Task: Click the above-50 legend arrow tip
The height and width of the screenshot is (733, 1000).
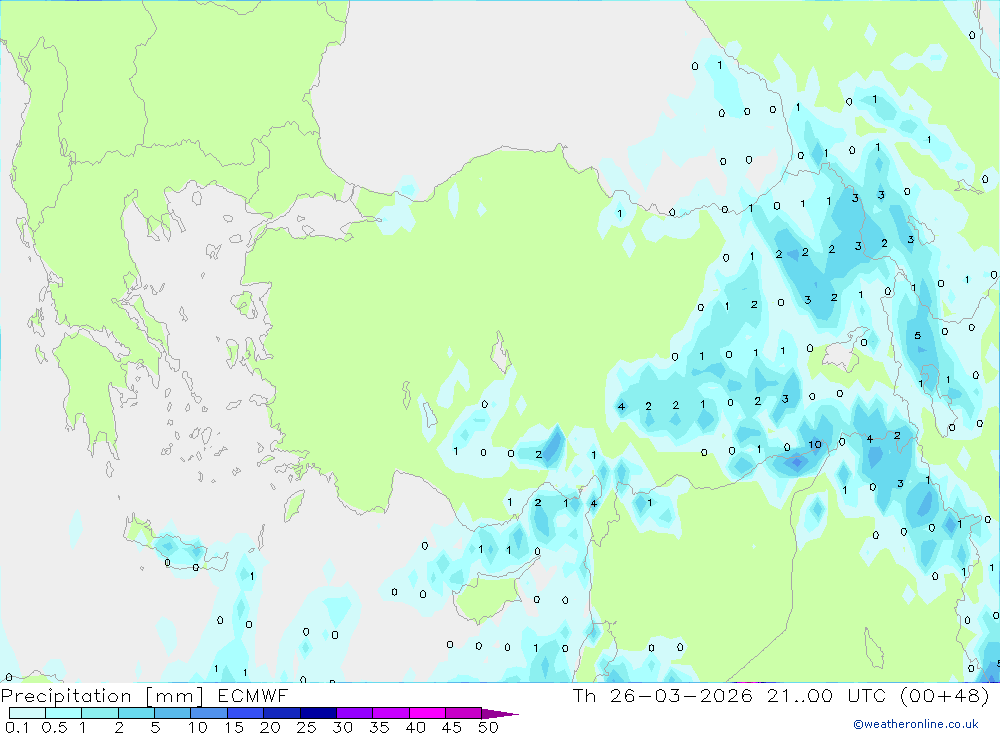Action: click(500, 713)
